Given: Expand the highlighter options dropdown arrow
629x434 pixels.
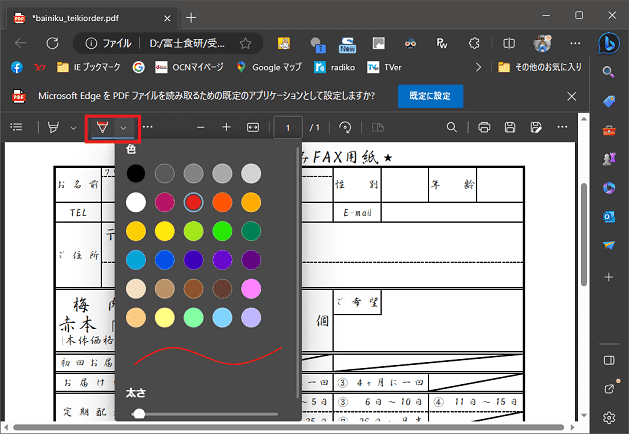Looking at the screenshot, I should 73,127.
